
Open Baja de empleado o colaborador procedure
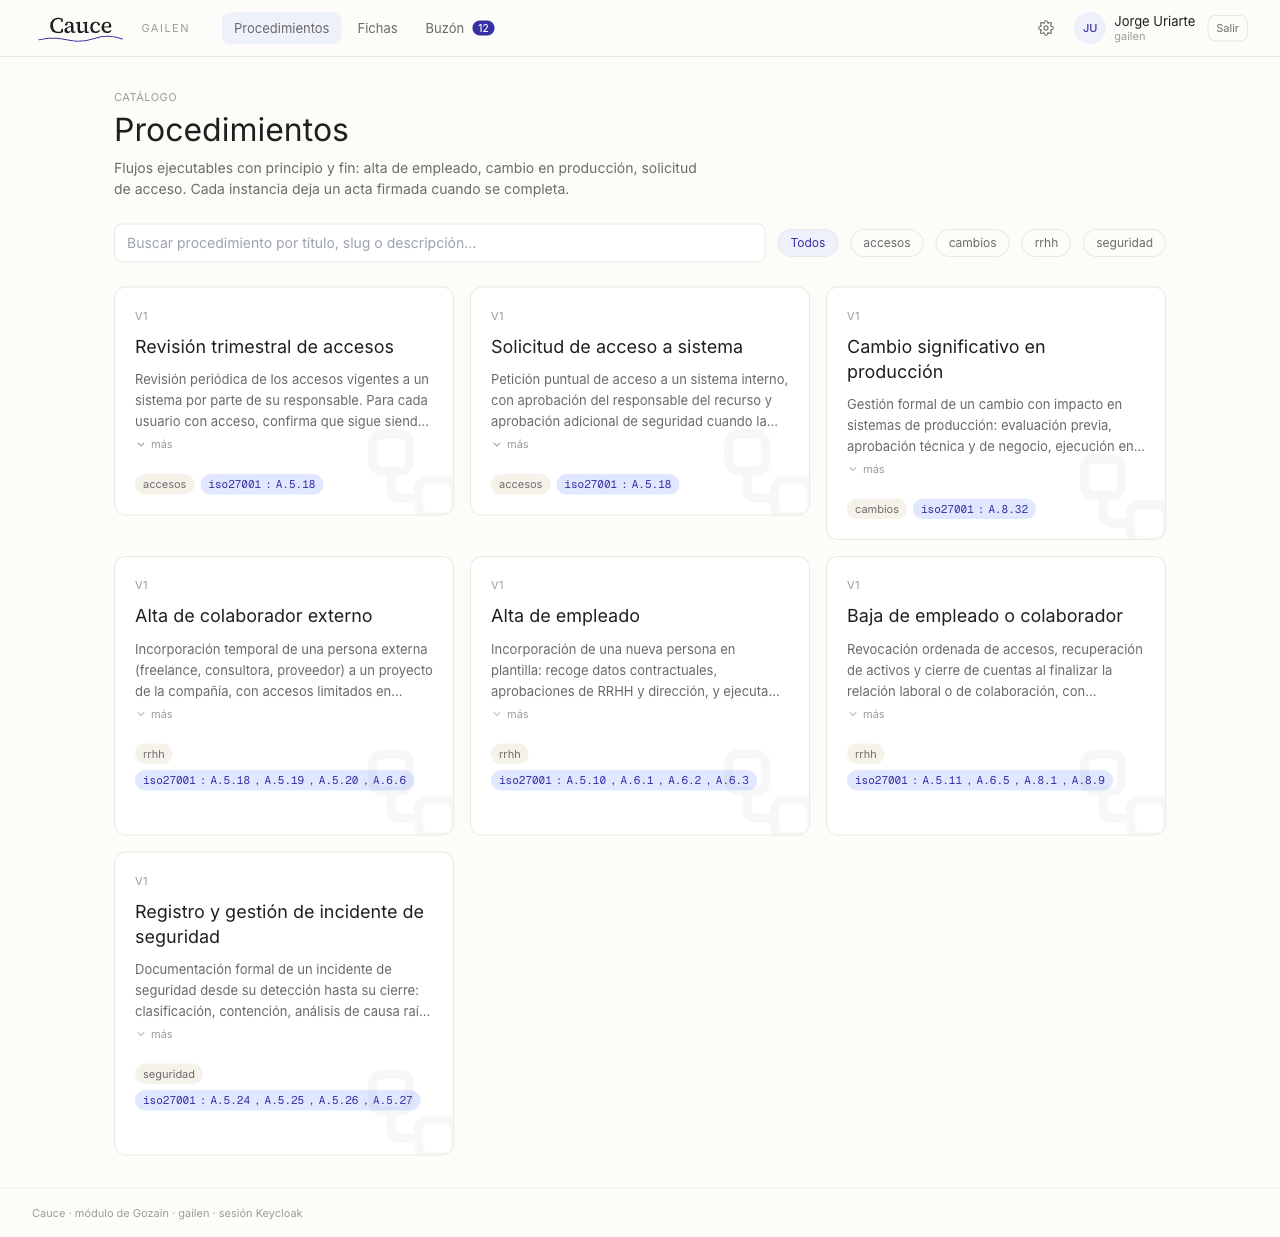pos(984,616)
